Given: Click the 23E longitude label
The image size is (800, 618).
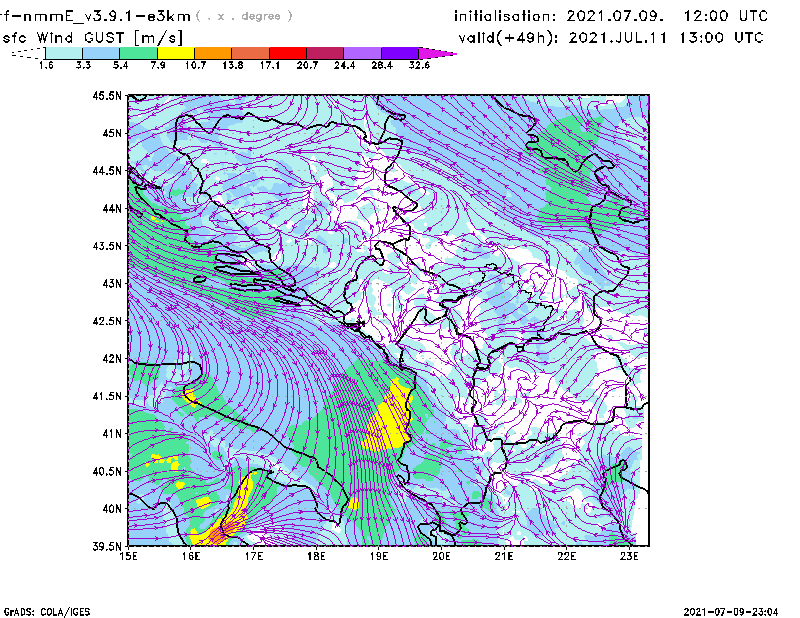Looking at the screenshot, I should (629, 556).
